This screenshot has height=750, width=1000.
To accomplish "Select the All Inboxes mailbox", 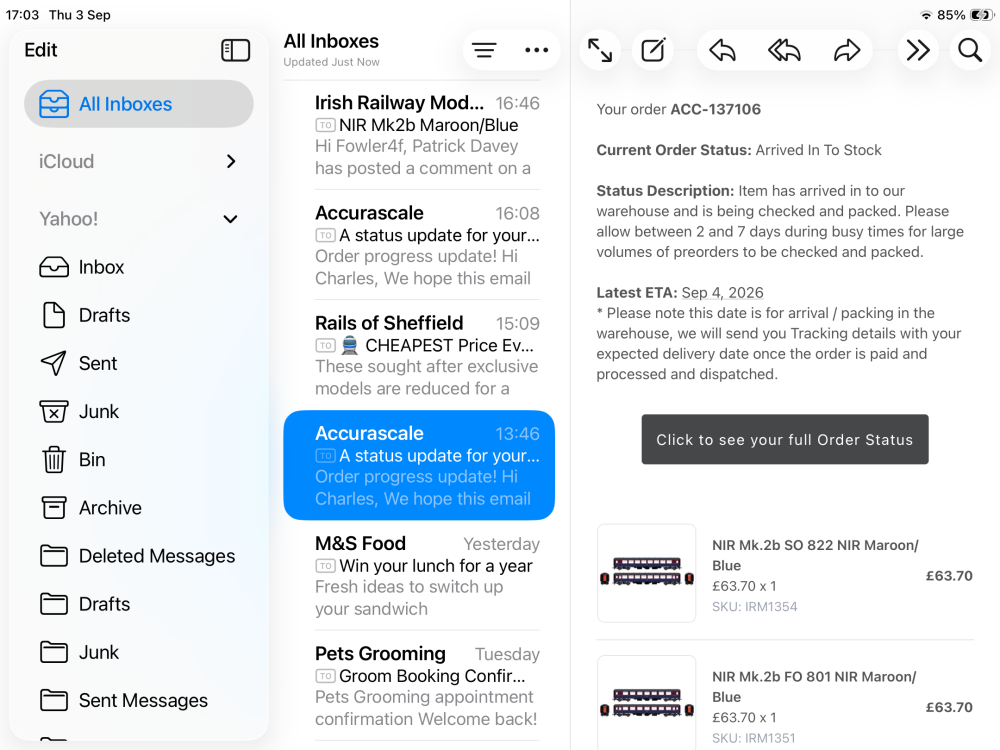I will click(138, 104).
